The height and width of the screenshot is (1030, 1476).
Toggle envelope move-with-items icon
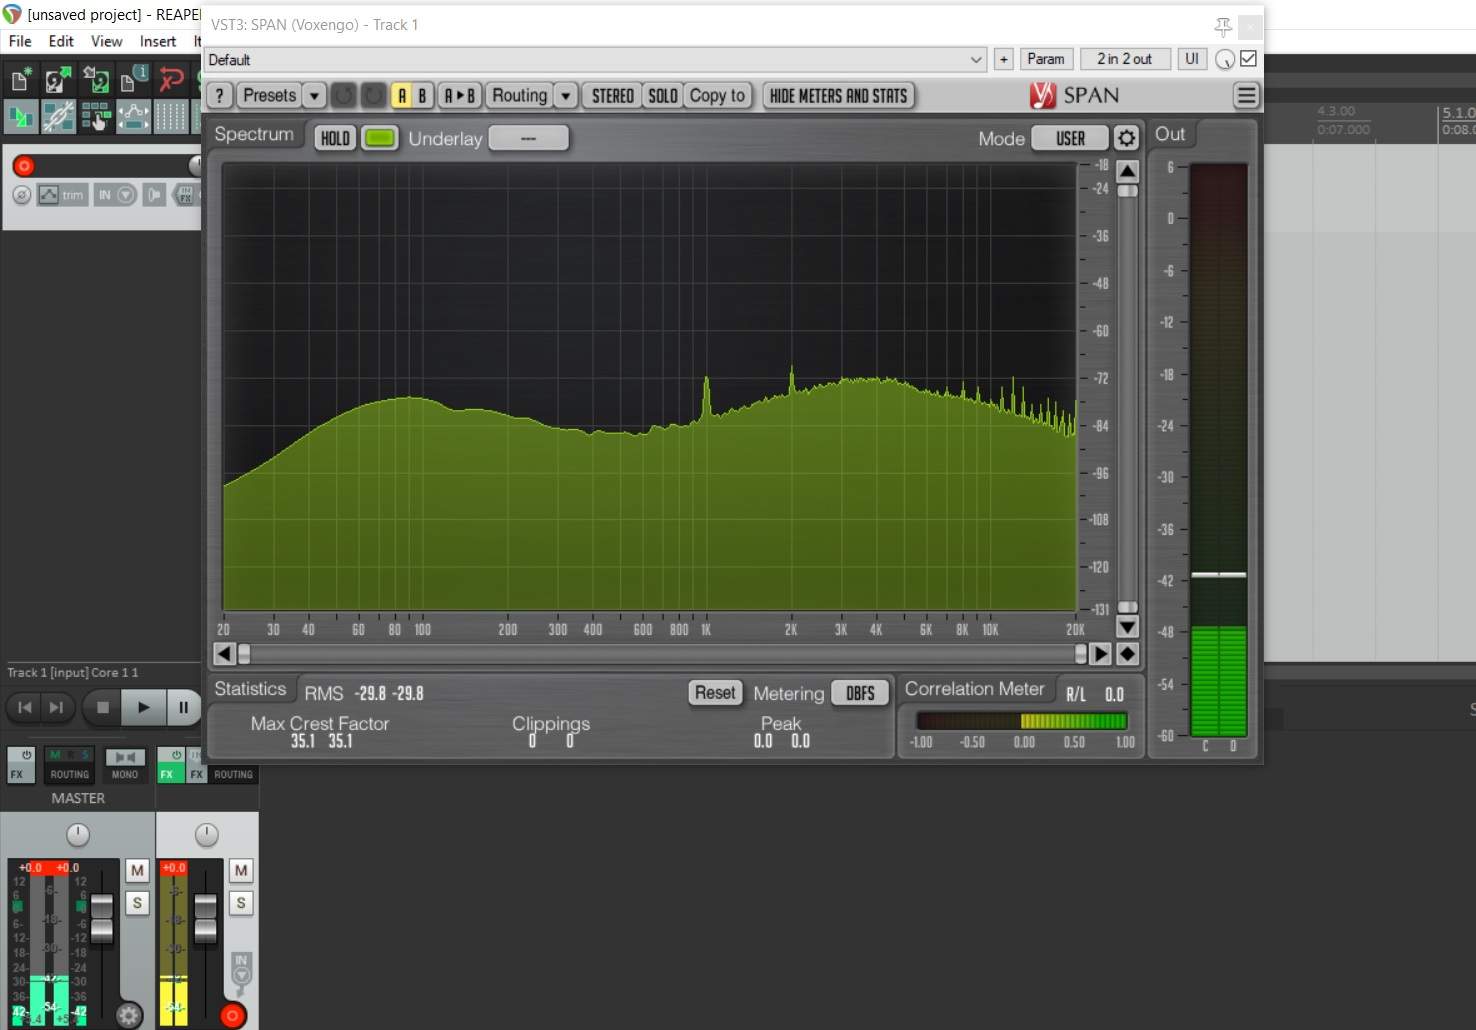(134, 117)
